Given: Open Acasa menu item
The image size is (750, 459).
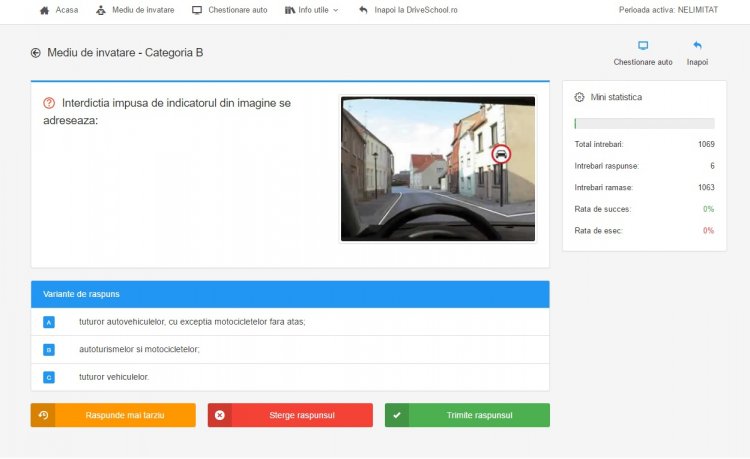Looking at the screenshot, I should [x=66, y=10].
